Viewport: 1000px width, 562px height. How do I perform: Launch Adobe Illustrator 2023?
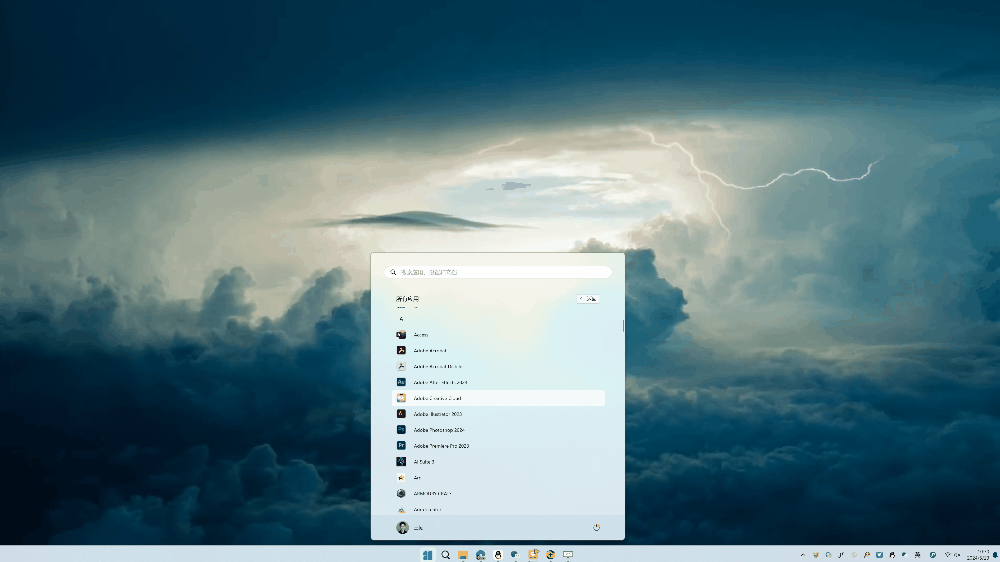pos(437,414)
